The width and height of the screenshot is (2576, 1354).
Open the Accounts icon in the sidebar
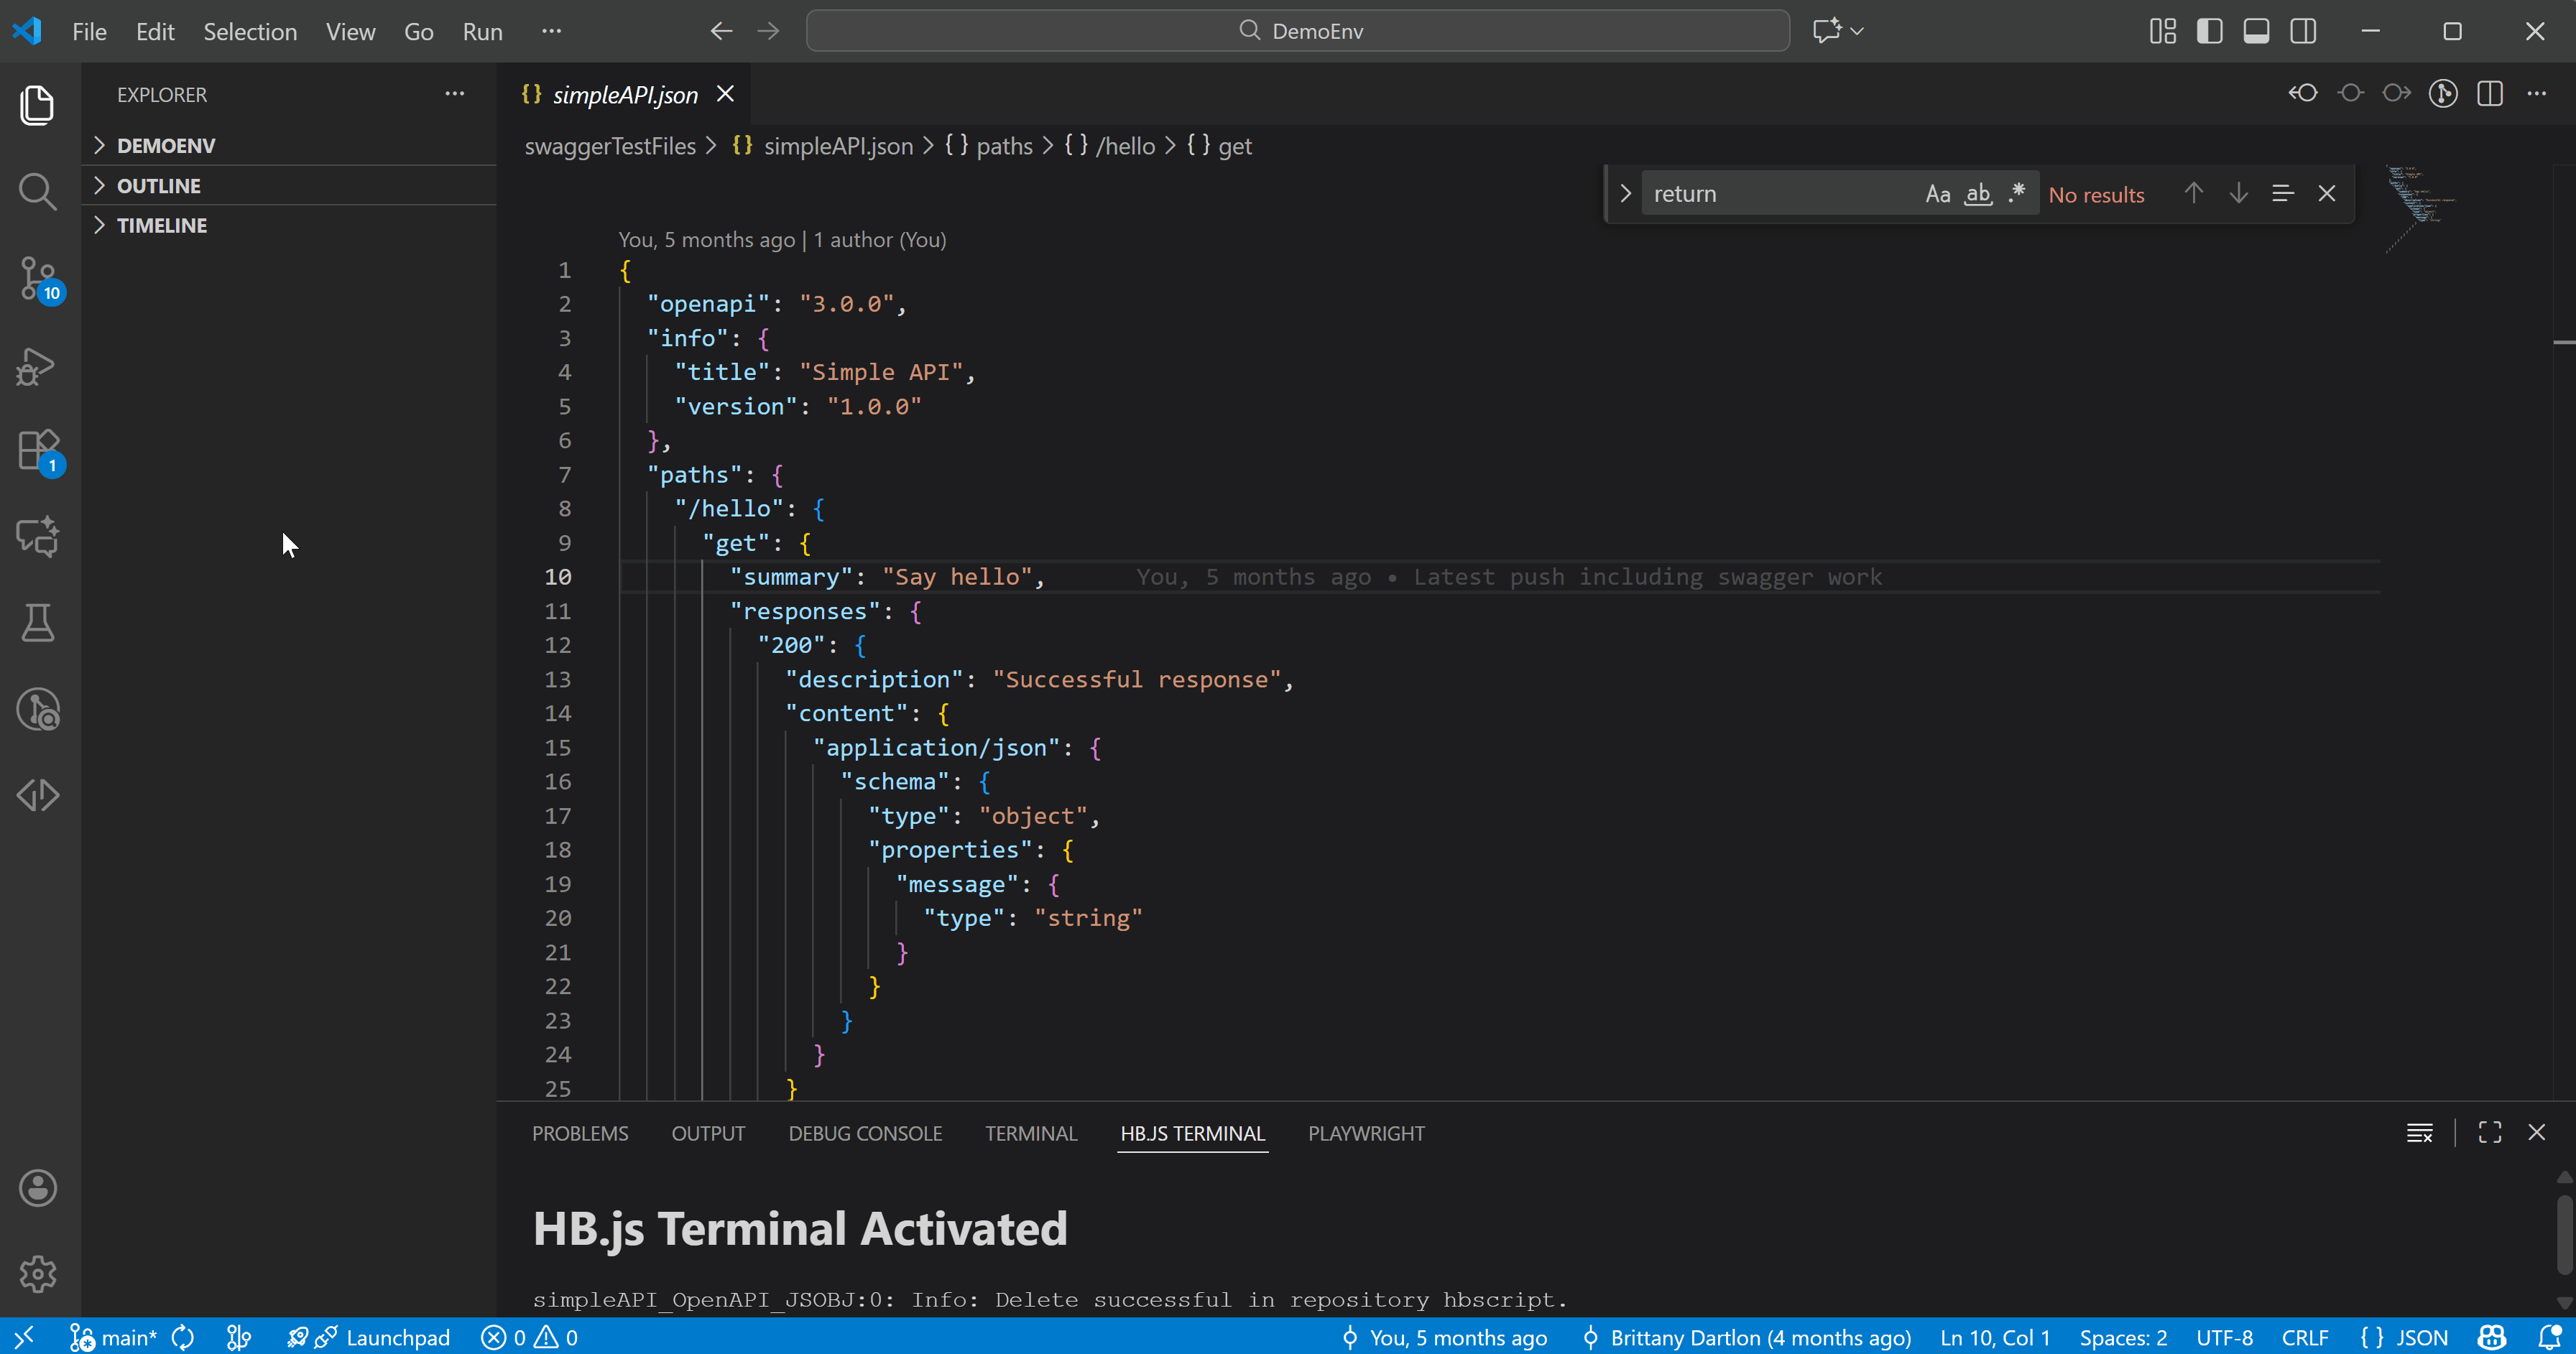tap(37, 1187)
